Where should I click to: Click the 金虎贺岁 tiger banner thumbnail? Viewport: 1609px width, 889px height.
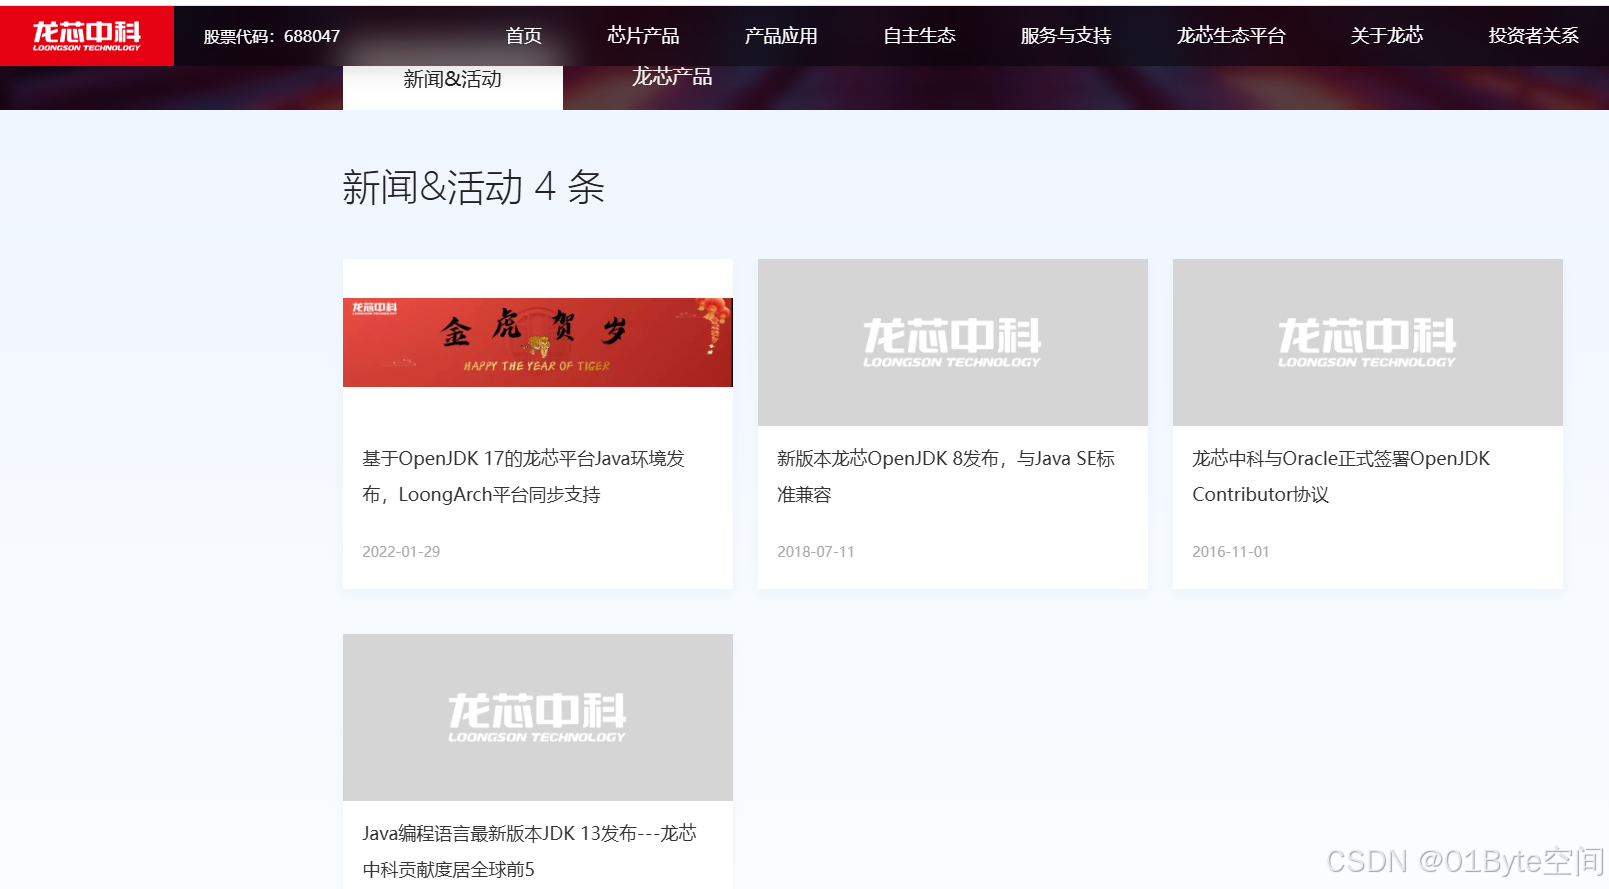[x=538, y=342]
